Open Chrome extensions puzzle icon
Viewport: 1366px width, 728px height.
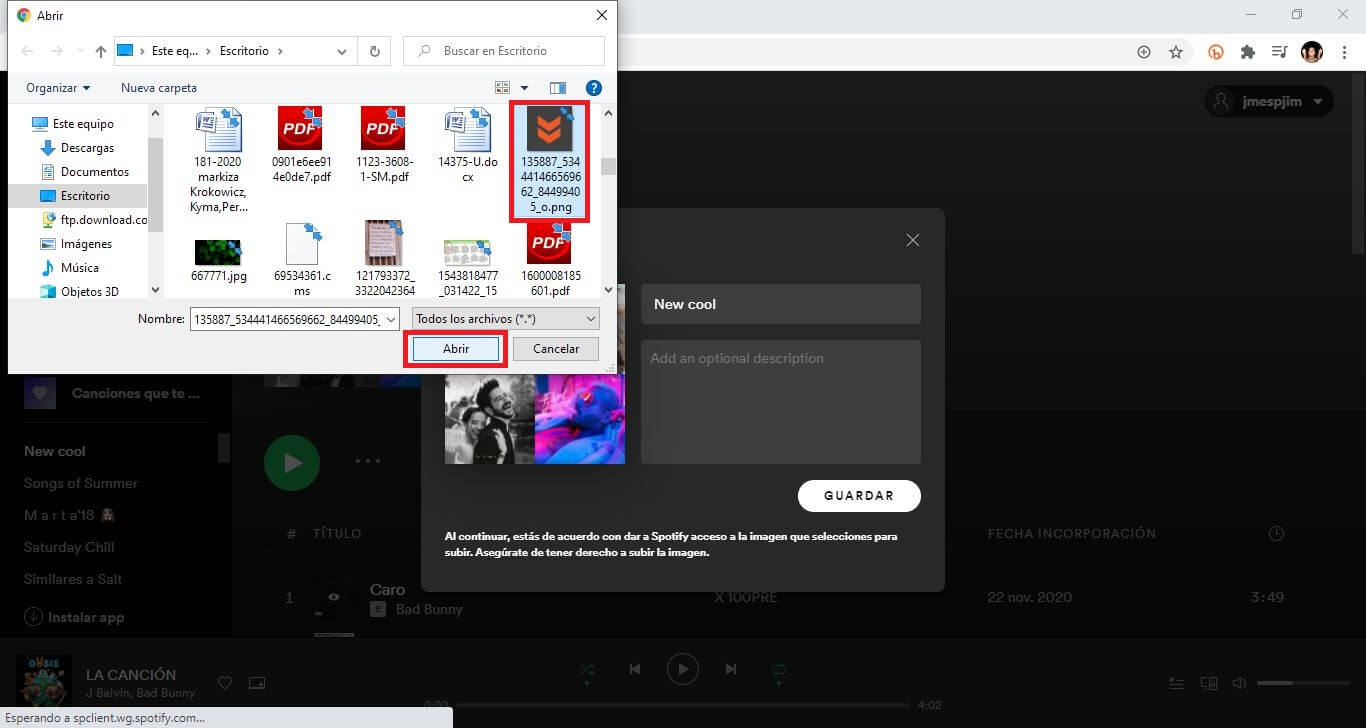tap(1248, 52)
